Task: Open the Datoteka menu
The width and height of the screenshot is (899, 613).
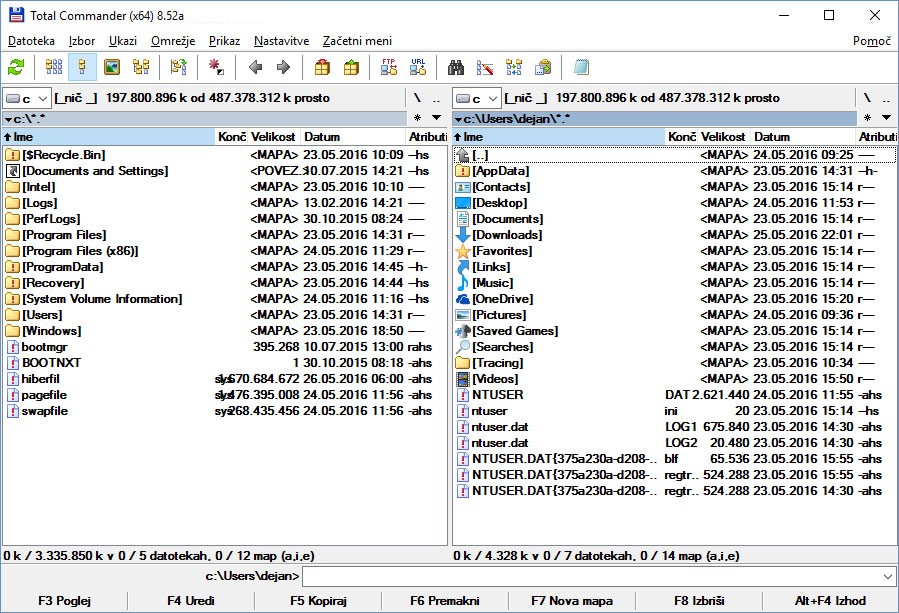Action: (x=31, y=41)
